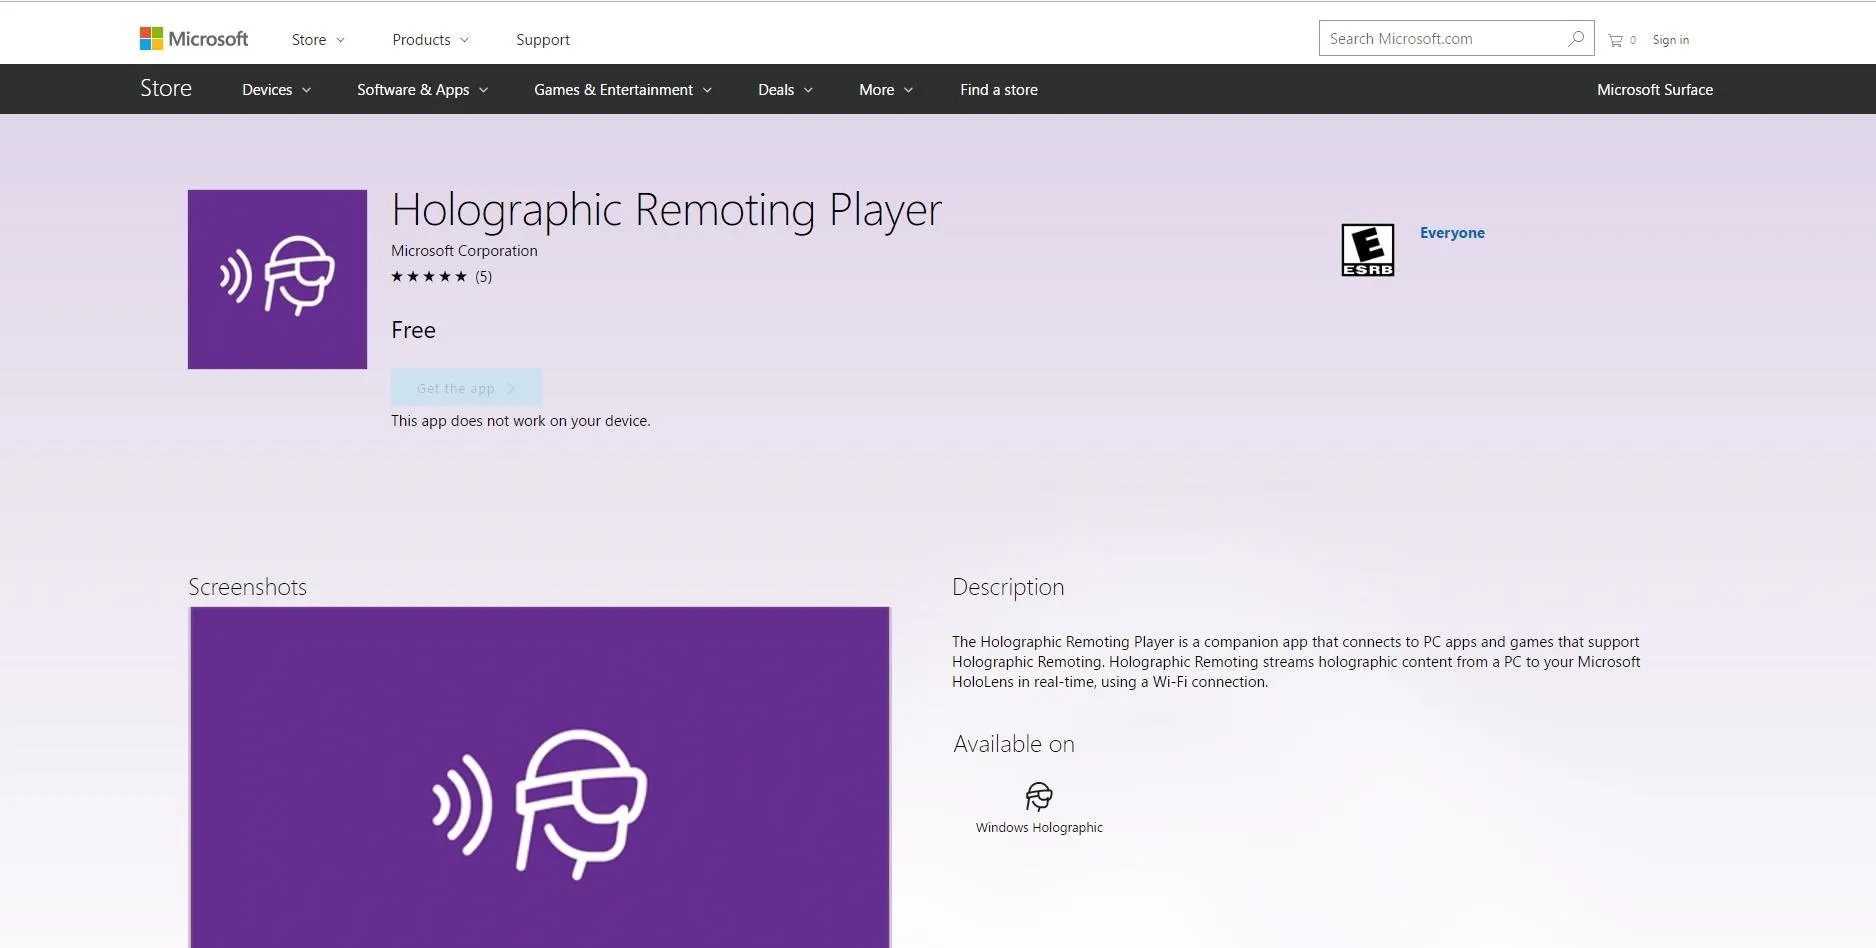The image size is (1876, 948).
Task: Open the shopping cart icon
Action: point(1615,40)
